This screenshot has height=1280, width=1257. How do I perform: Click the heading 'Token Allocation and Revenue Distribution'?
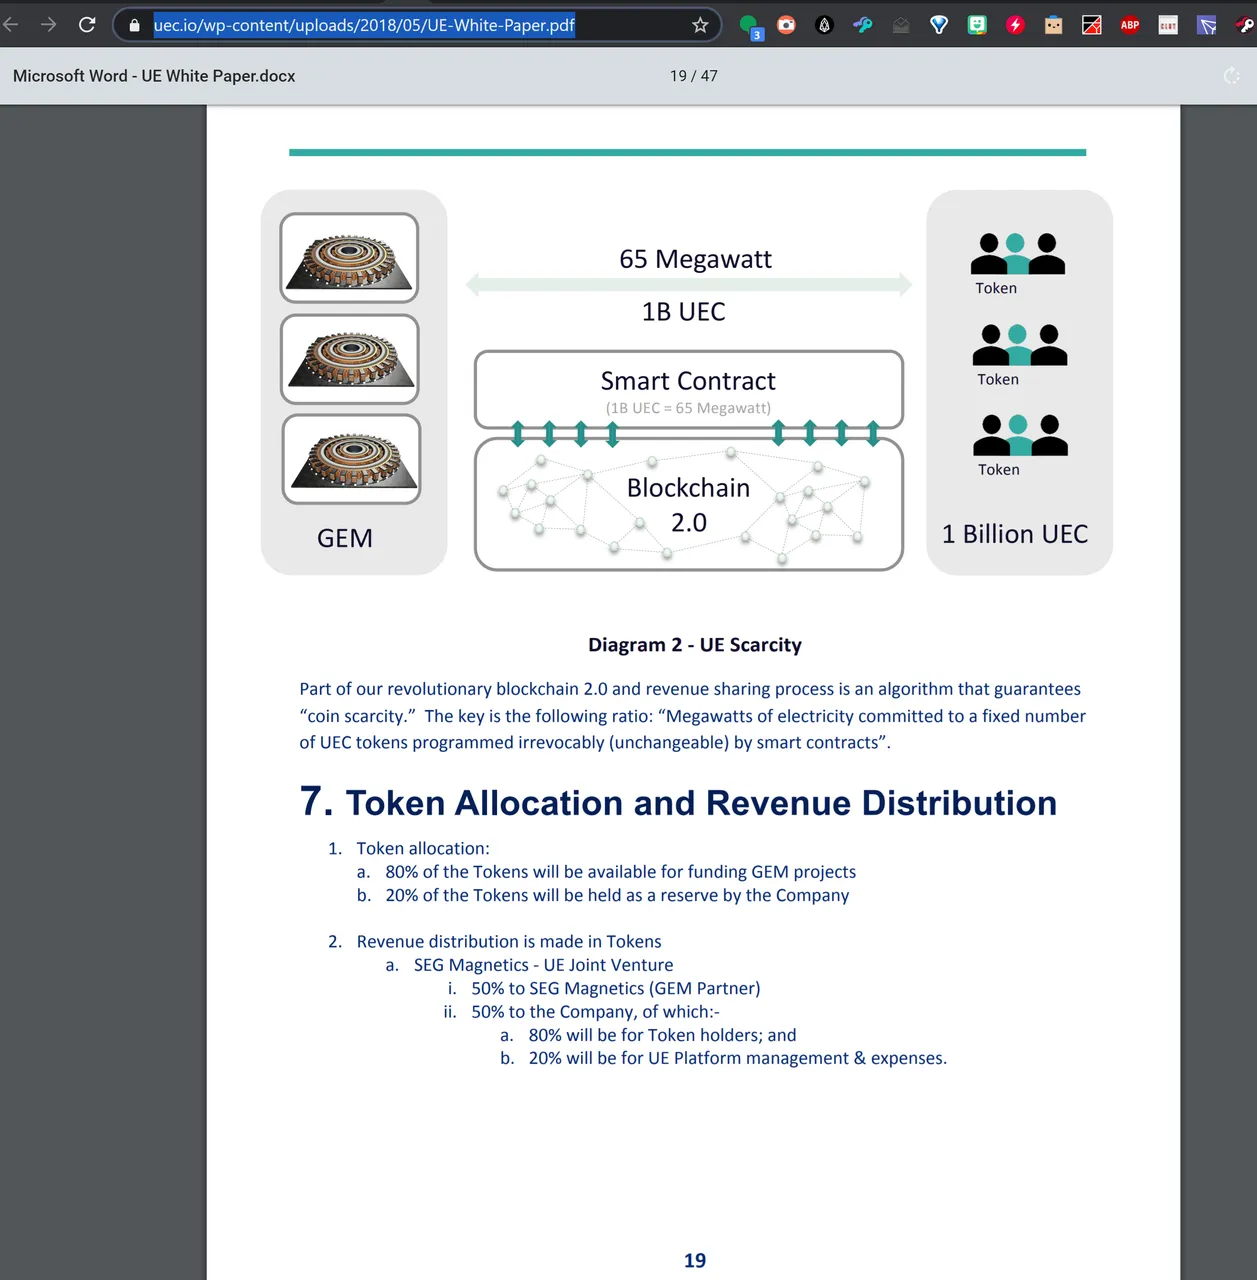point(701,803)
